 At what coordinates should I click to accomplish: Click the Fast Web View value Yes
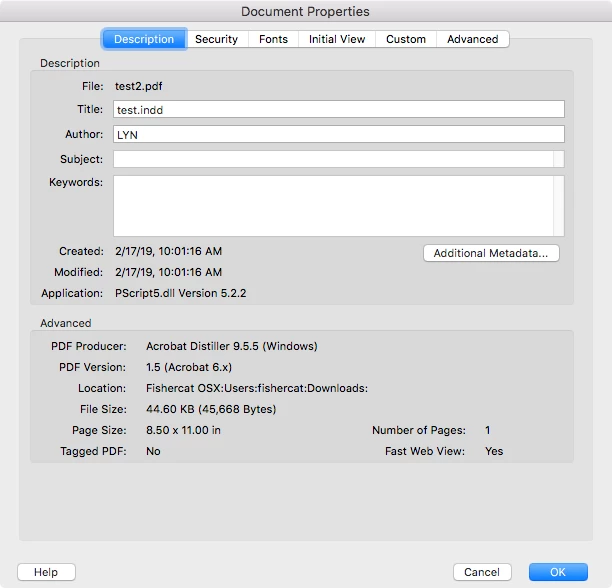494,451
